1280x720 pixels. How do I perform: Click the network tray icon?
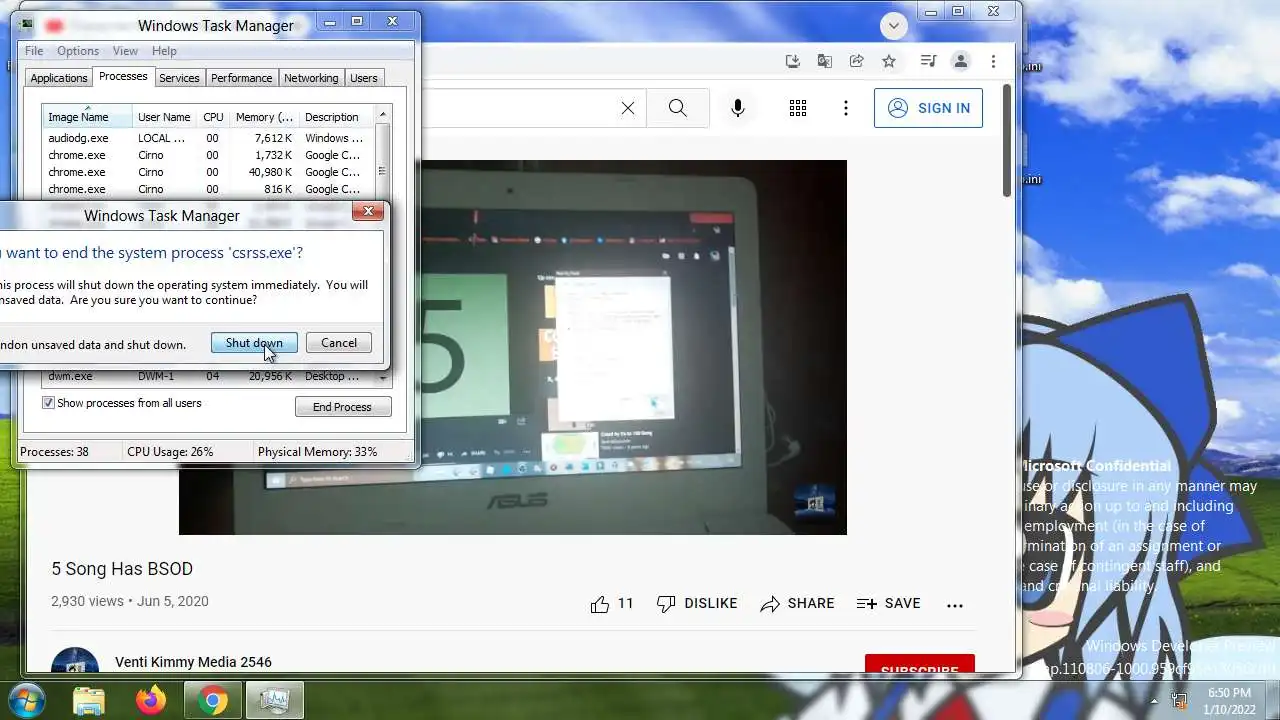(1180, 700)
